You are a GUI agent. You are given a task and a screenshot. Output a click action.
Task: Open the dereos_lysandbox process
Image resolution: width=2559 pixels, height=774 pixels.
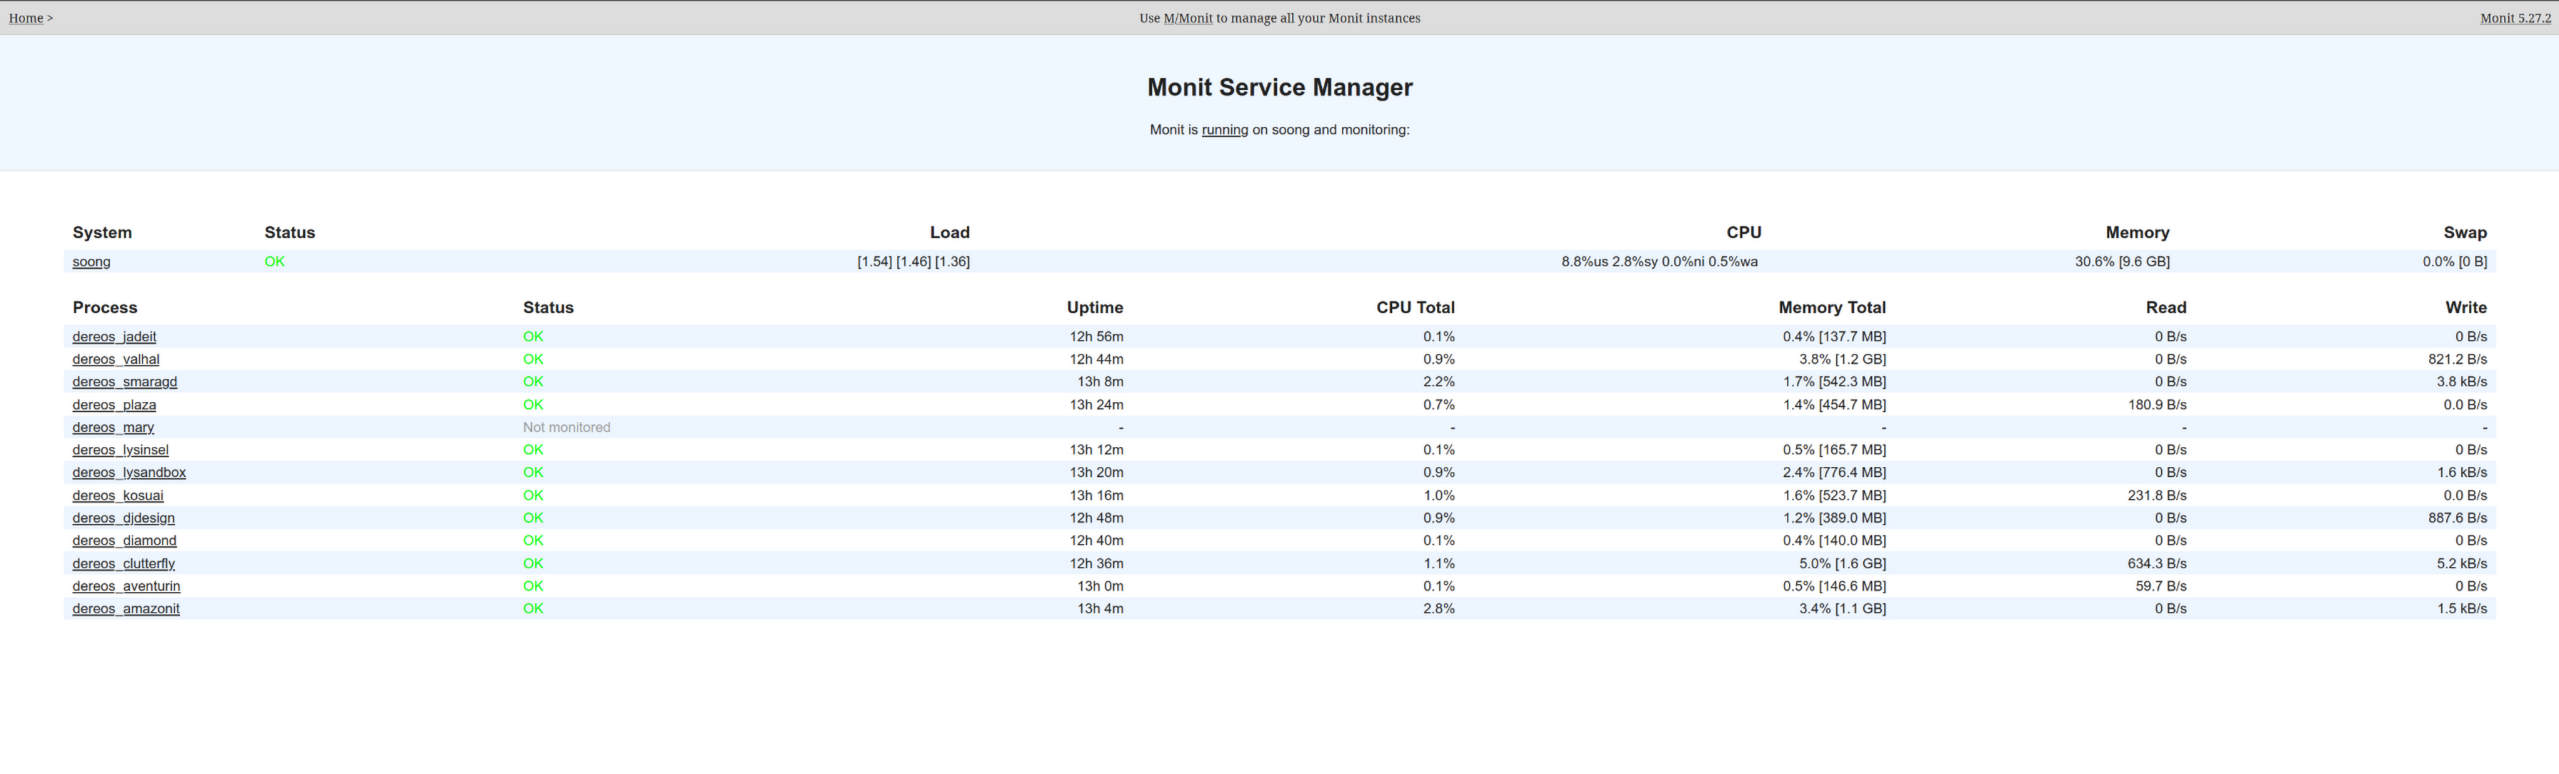pyautogui.click(x=129, y=472)
